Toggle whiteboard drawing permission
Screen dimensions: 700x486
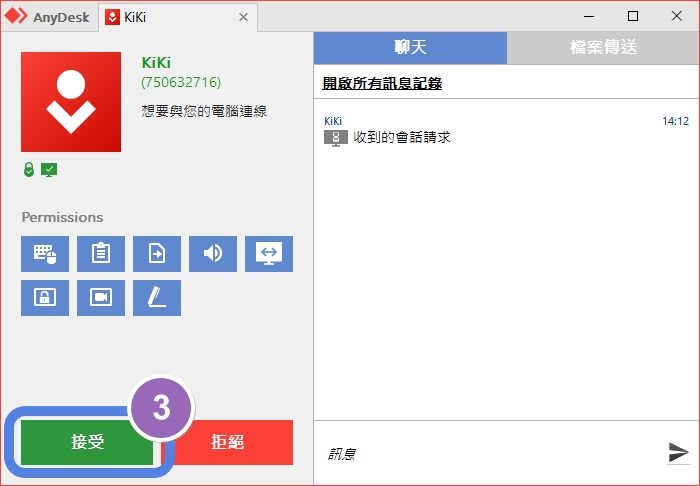click(157, 298)
